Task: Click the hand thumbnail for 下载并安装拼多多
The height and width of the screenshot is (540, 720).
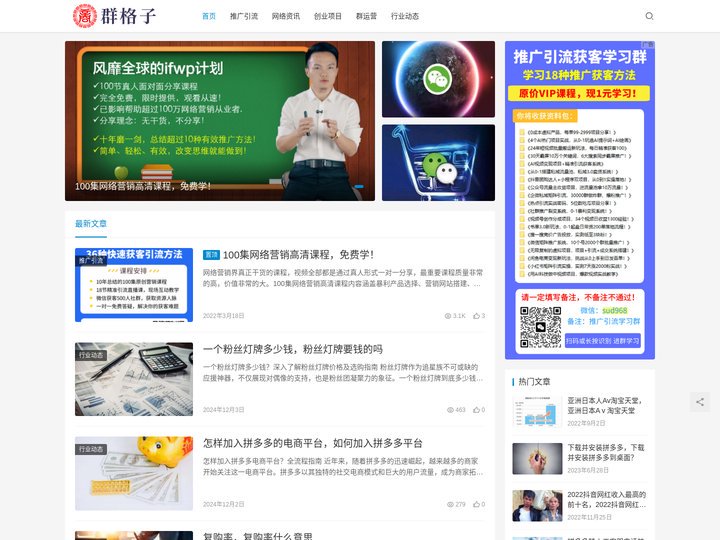Action: tap(537, 458)
